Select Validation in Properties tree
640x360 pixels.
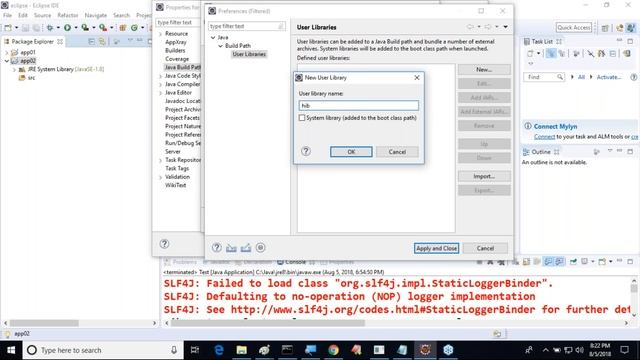177,177
